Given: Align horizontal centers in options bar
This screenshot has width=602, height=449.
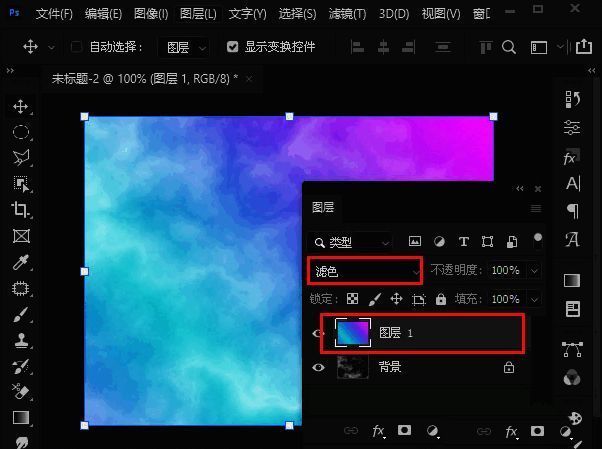Looking at the screenshot, I should click(383, 47).
